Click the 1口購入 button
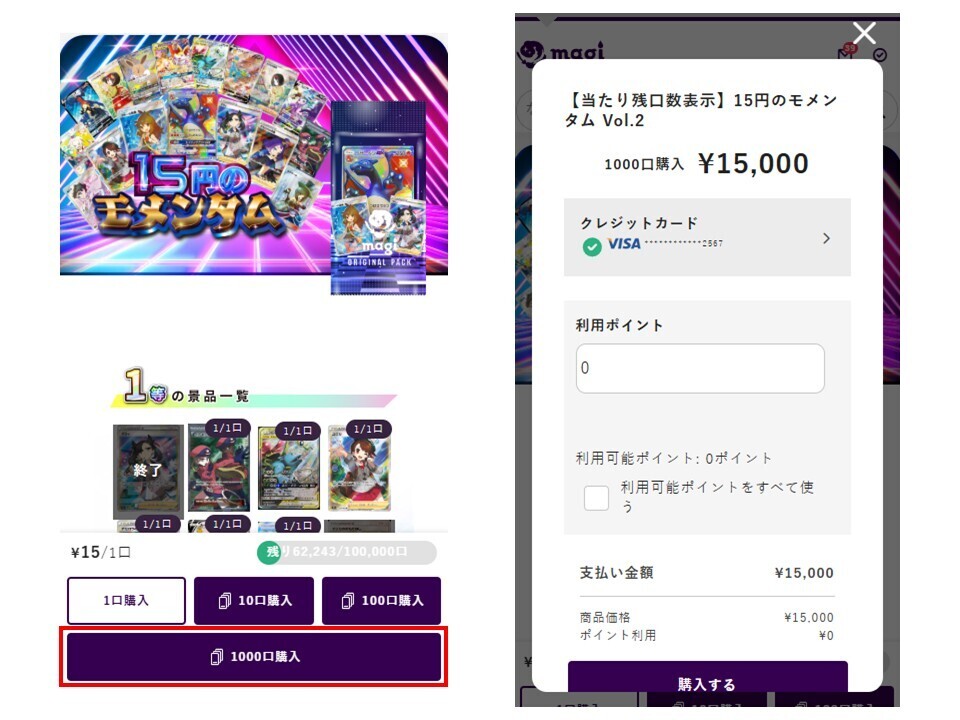 click(126, 601)
